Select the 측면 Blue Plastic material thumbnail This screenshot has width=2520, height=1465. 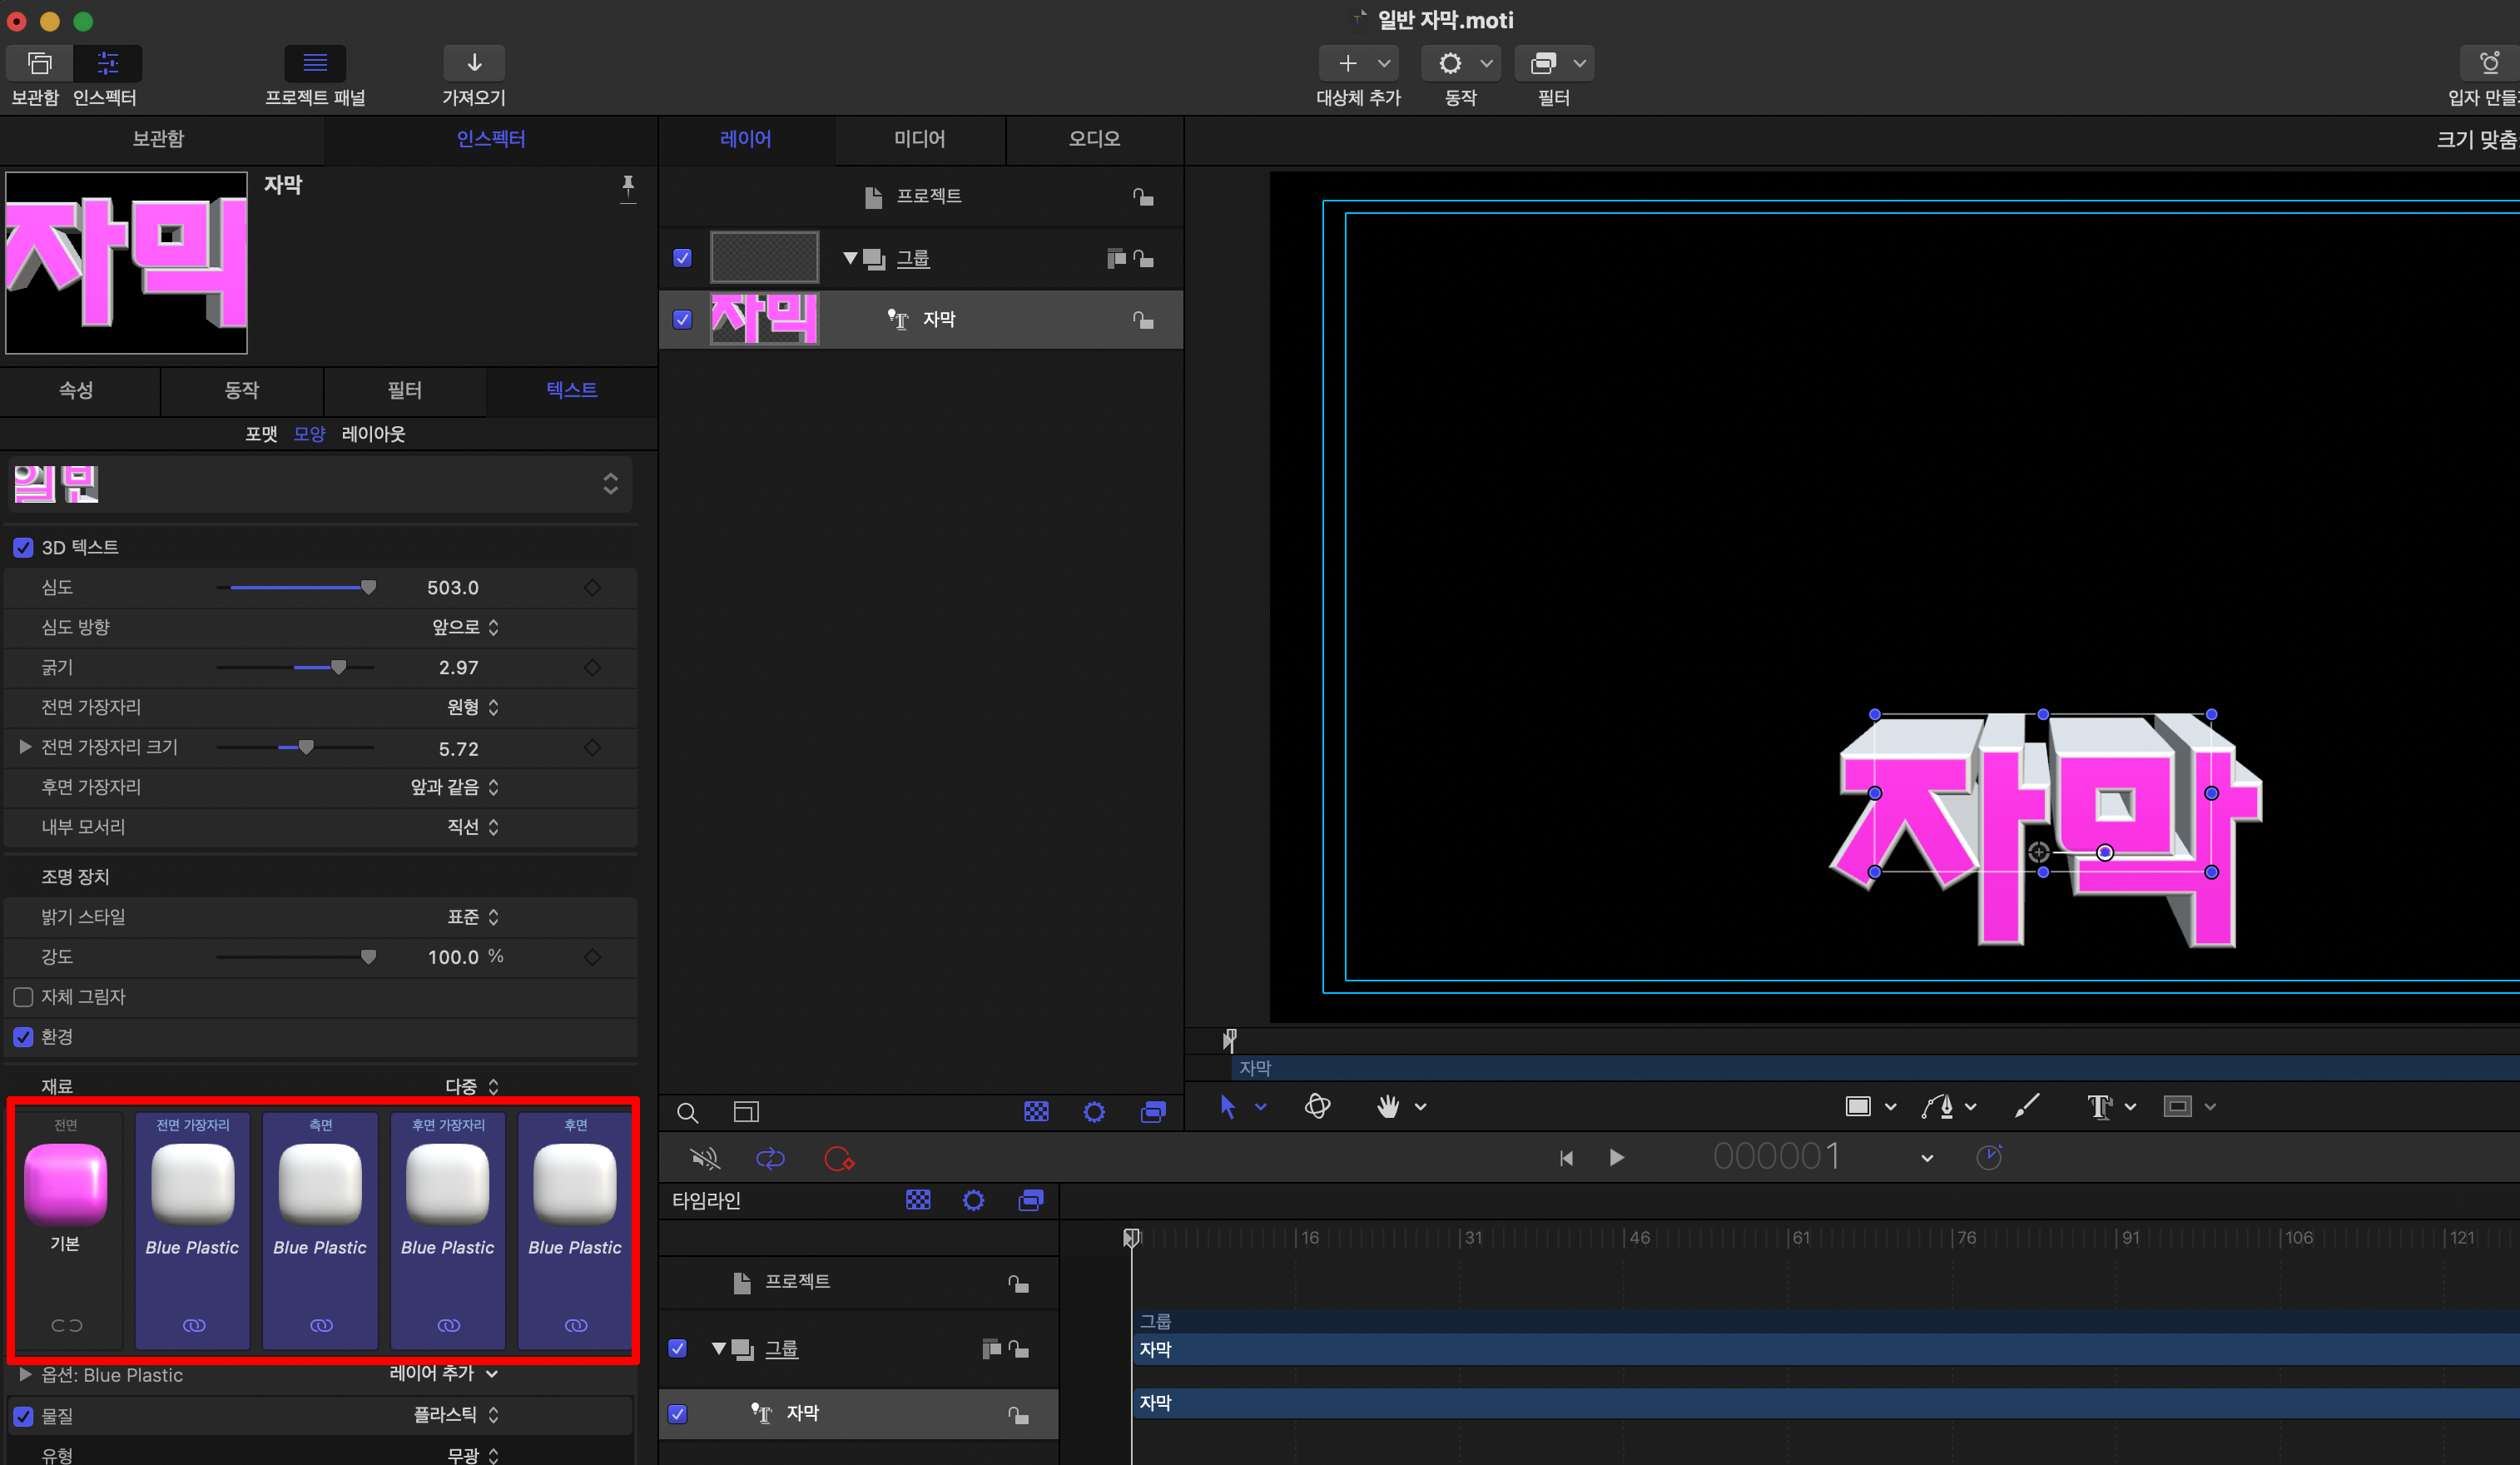320,1185
